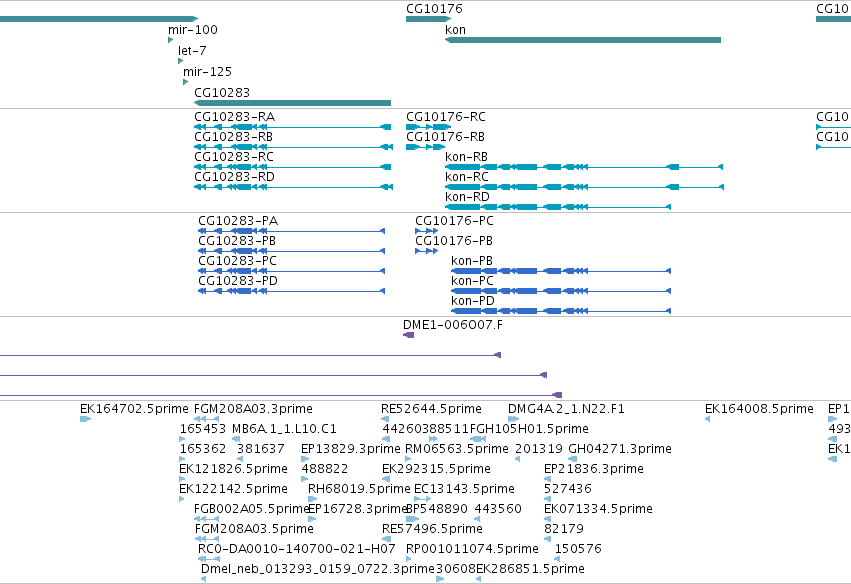Click the Dmel_neb_013293_0159_0722.3prime label
Viewport: 851px width, 584px height.
317,569
